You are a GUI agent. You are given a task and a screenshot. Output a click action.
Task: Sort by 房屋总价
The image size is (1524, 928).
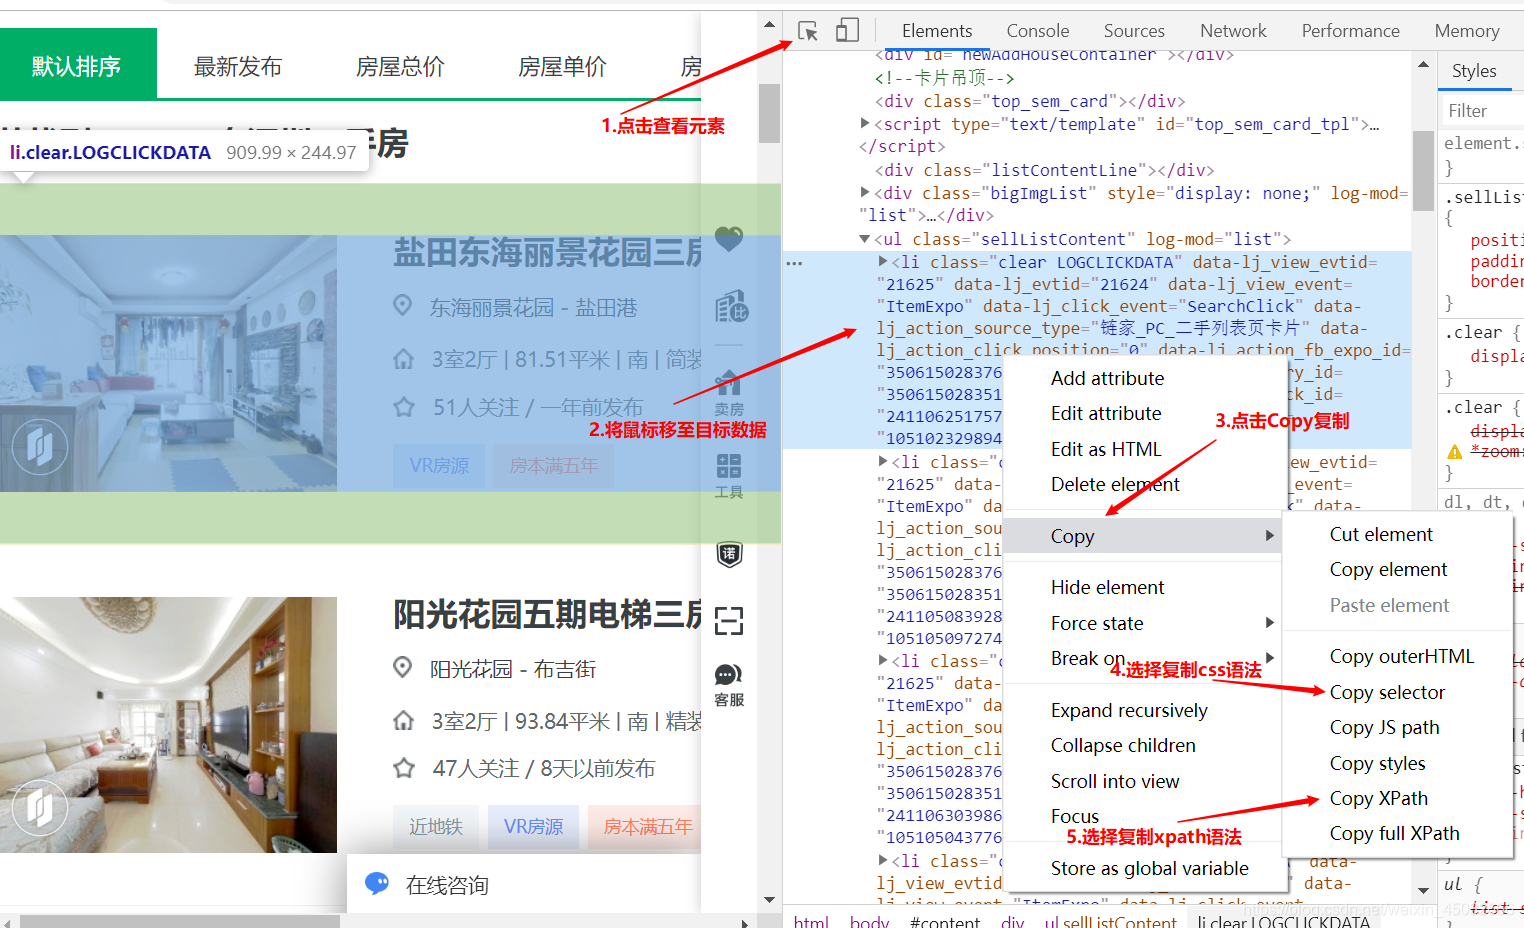[x=400, y=66]
